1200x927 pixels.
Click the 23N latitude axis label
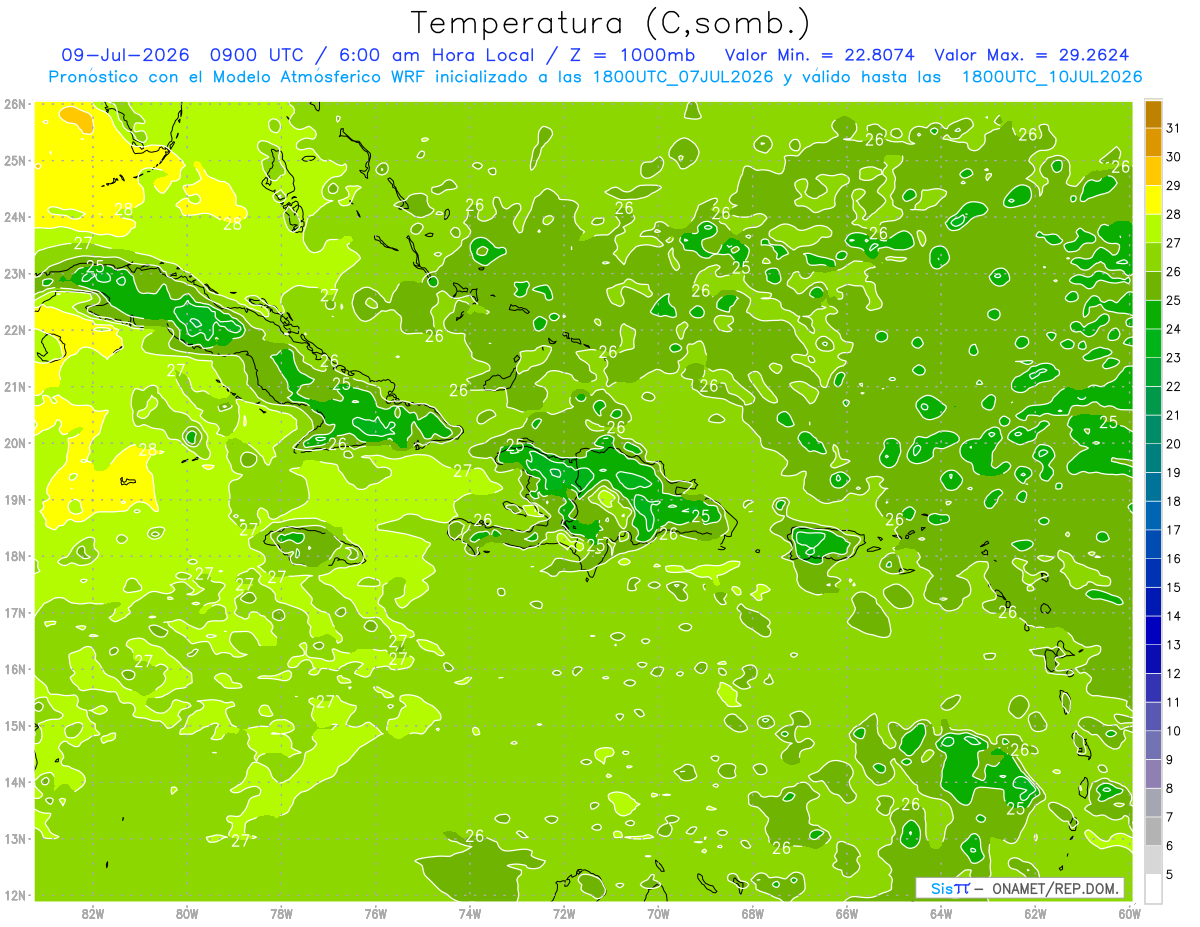click(15, 273)
